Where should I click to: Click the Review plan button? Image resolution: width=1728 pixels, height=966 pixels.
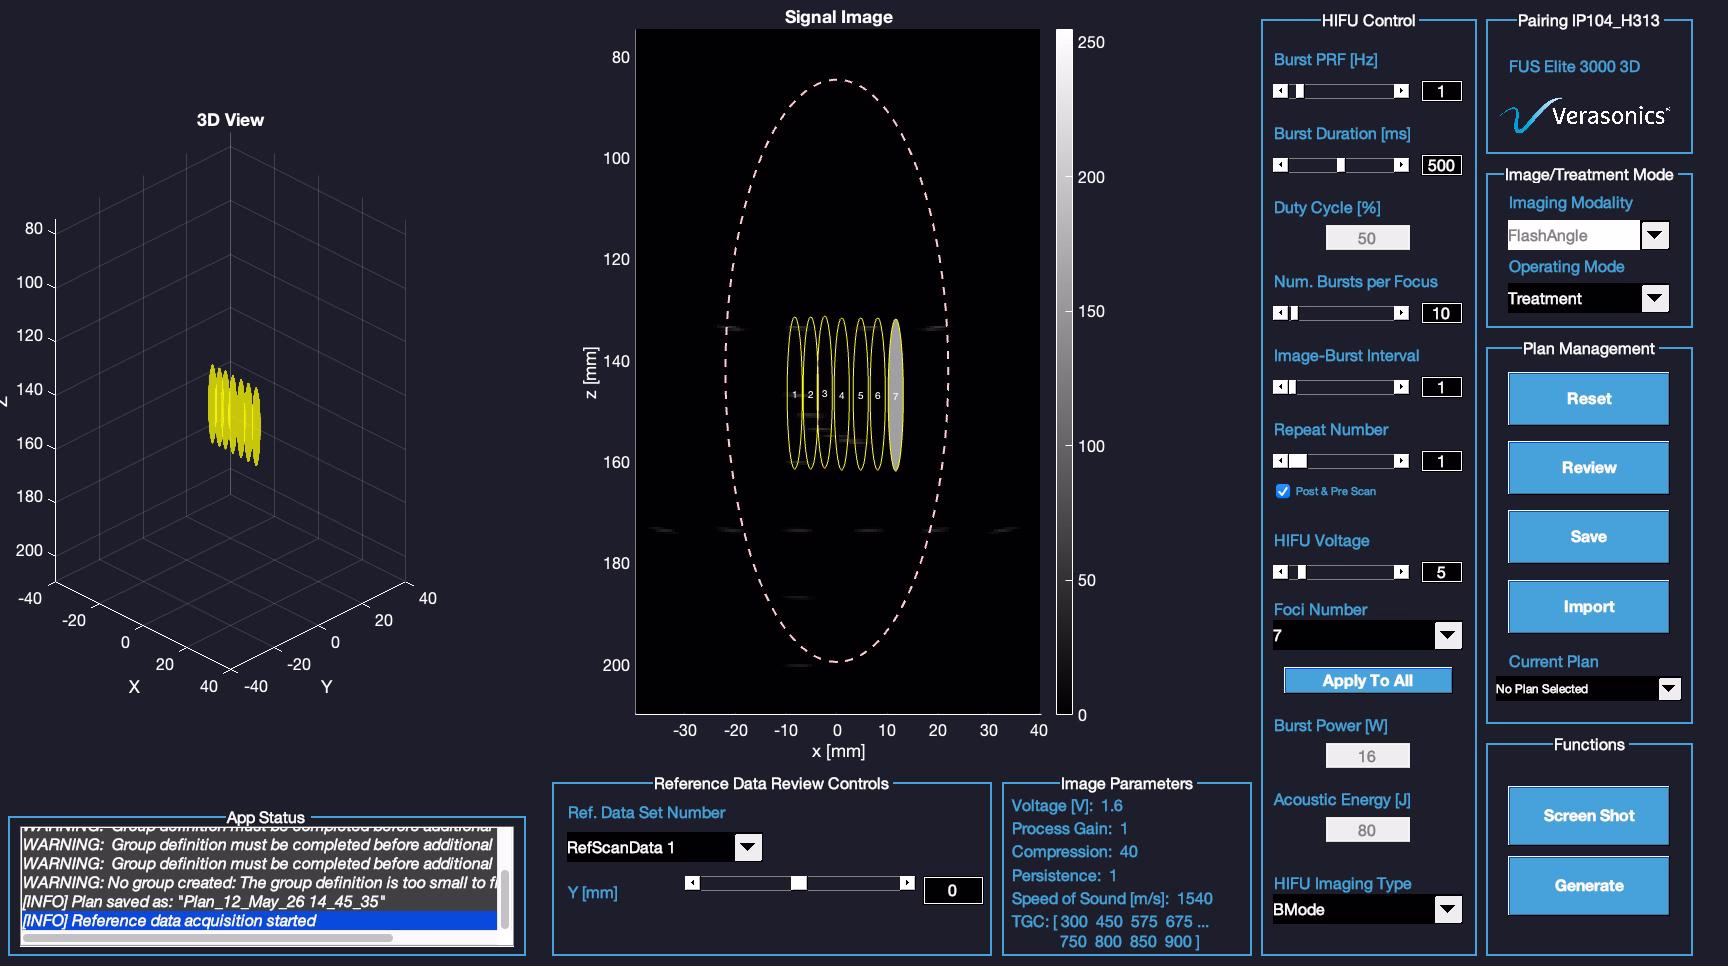click(x=1588, y=467)
